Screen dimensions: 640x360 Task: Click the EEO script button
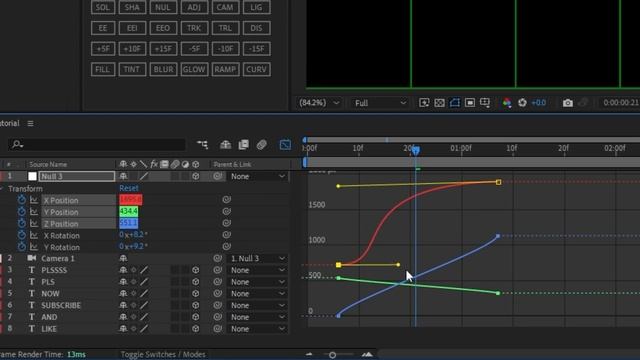click(x=163, y=28)
